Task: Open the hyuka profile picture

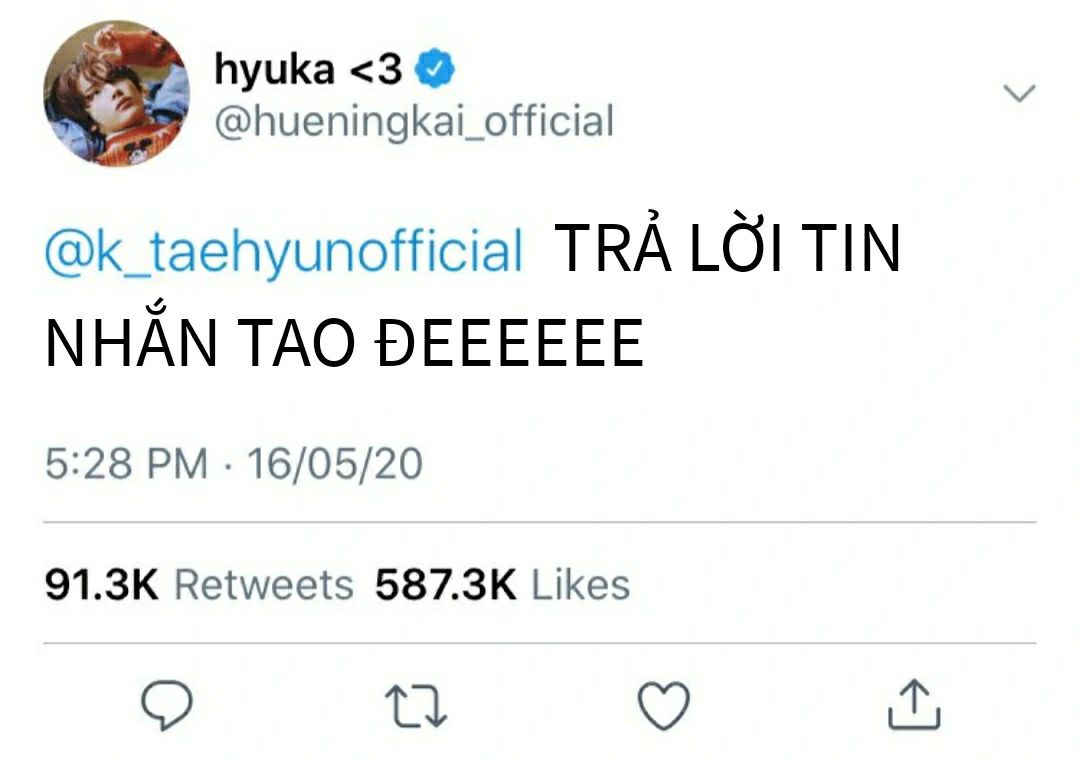Action: [116, 94]
